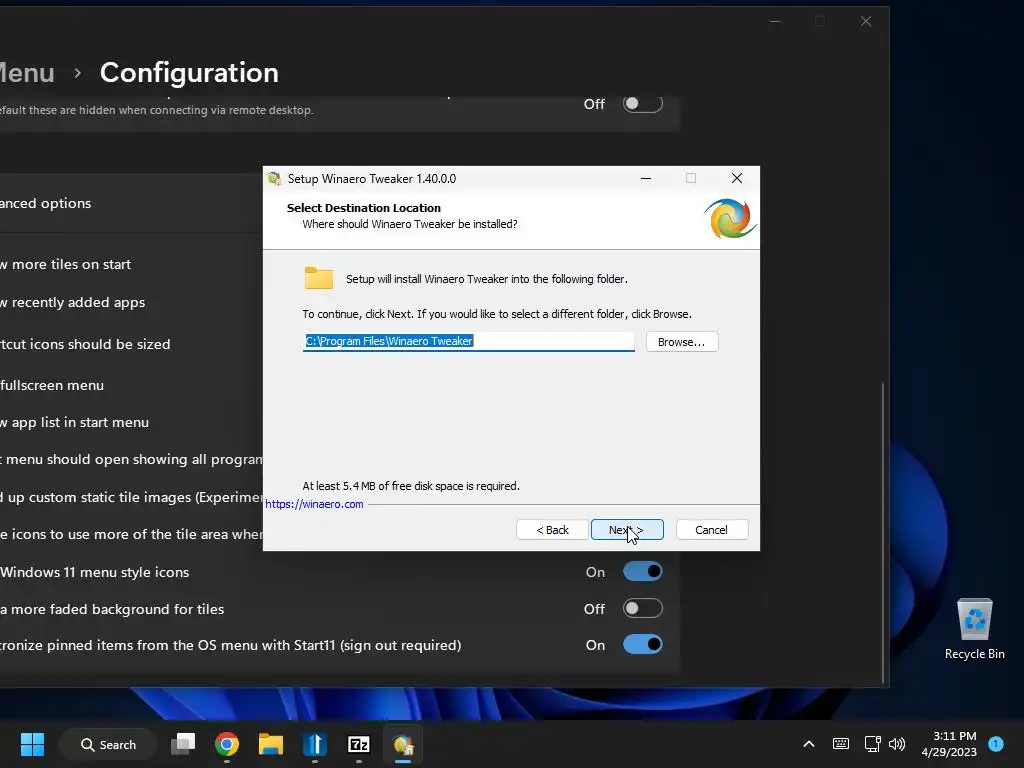Open the https://winaero.com link
The height and width of the screenshot is (768, 1024).
[314, 504]
